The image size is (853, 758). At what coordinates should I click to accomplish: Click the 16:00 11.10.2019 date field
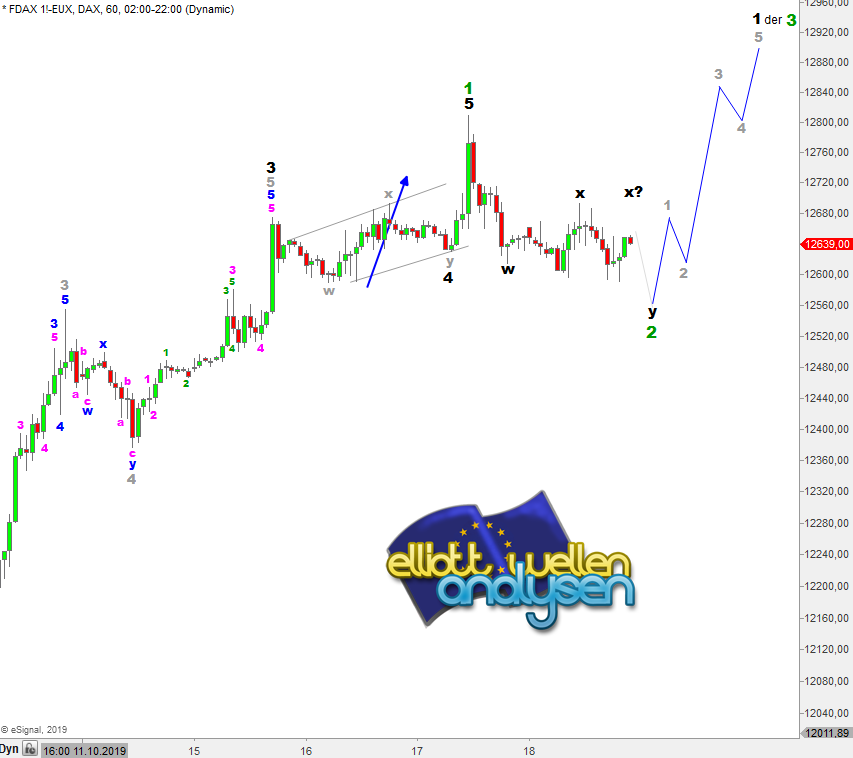(x=83, y=749)
